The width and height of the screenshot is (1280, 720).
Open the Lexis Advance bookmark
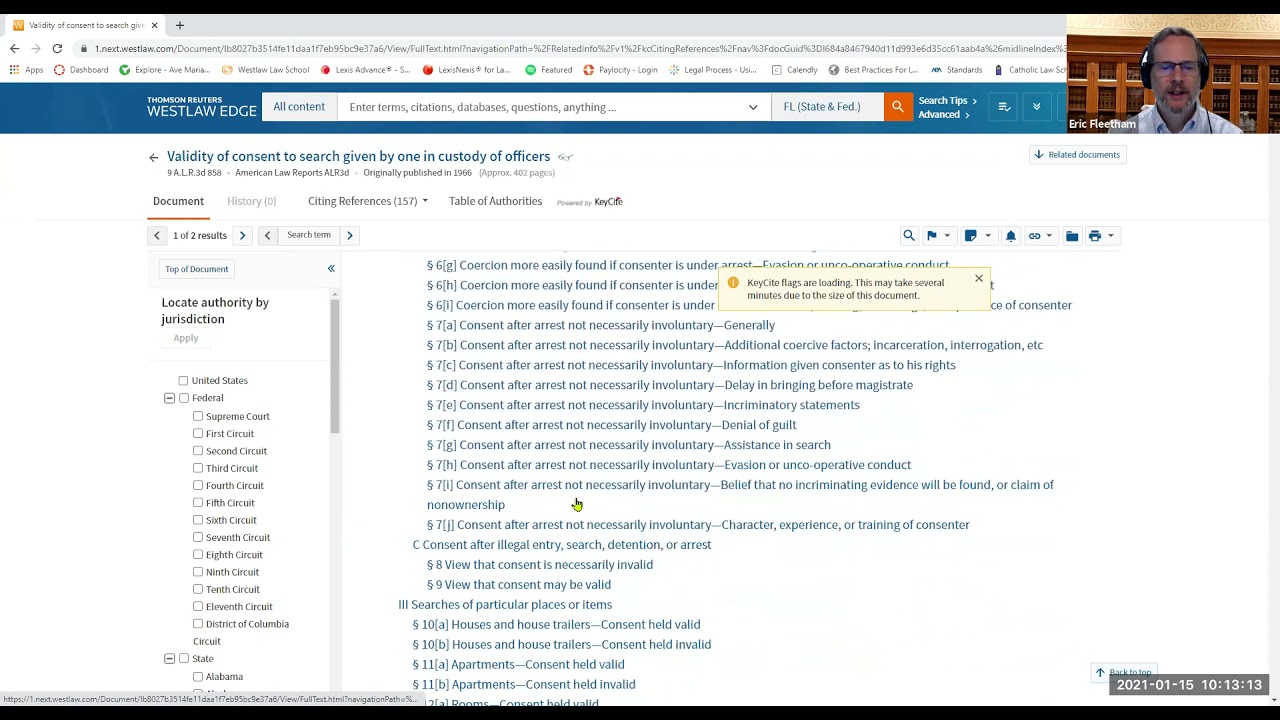click(366, 70)
